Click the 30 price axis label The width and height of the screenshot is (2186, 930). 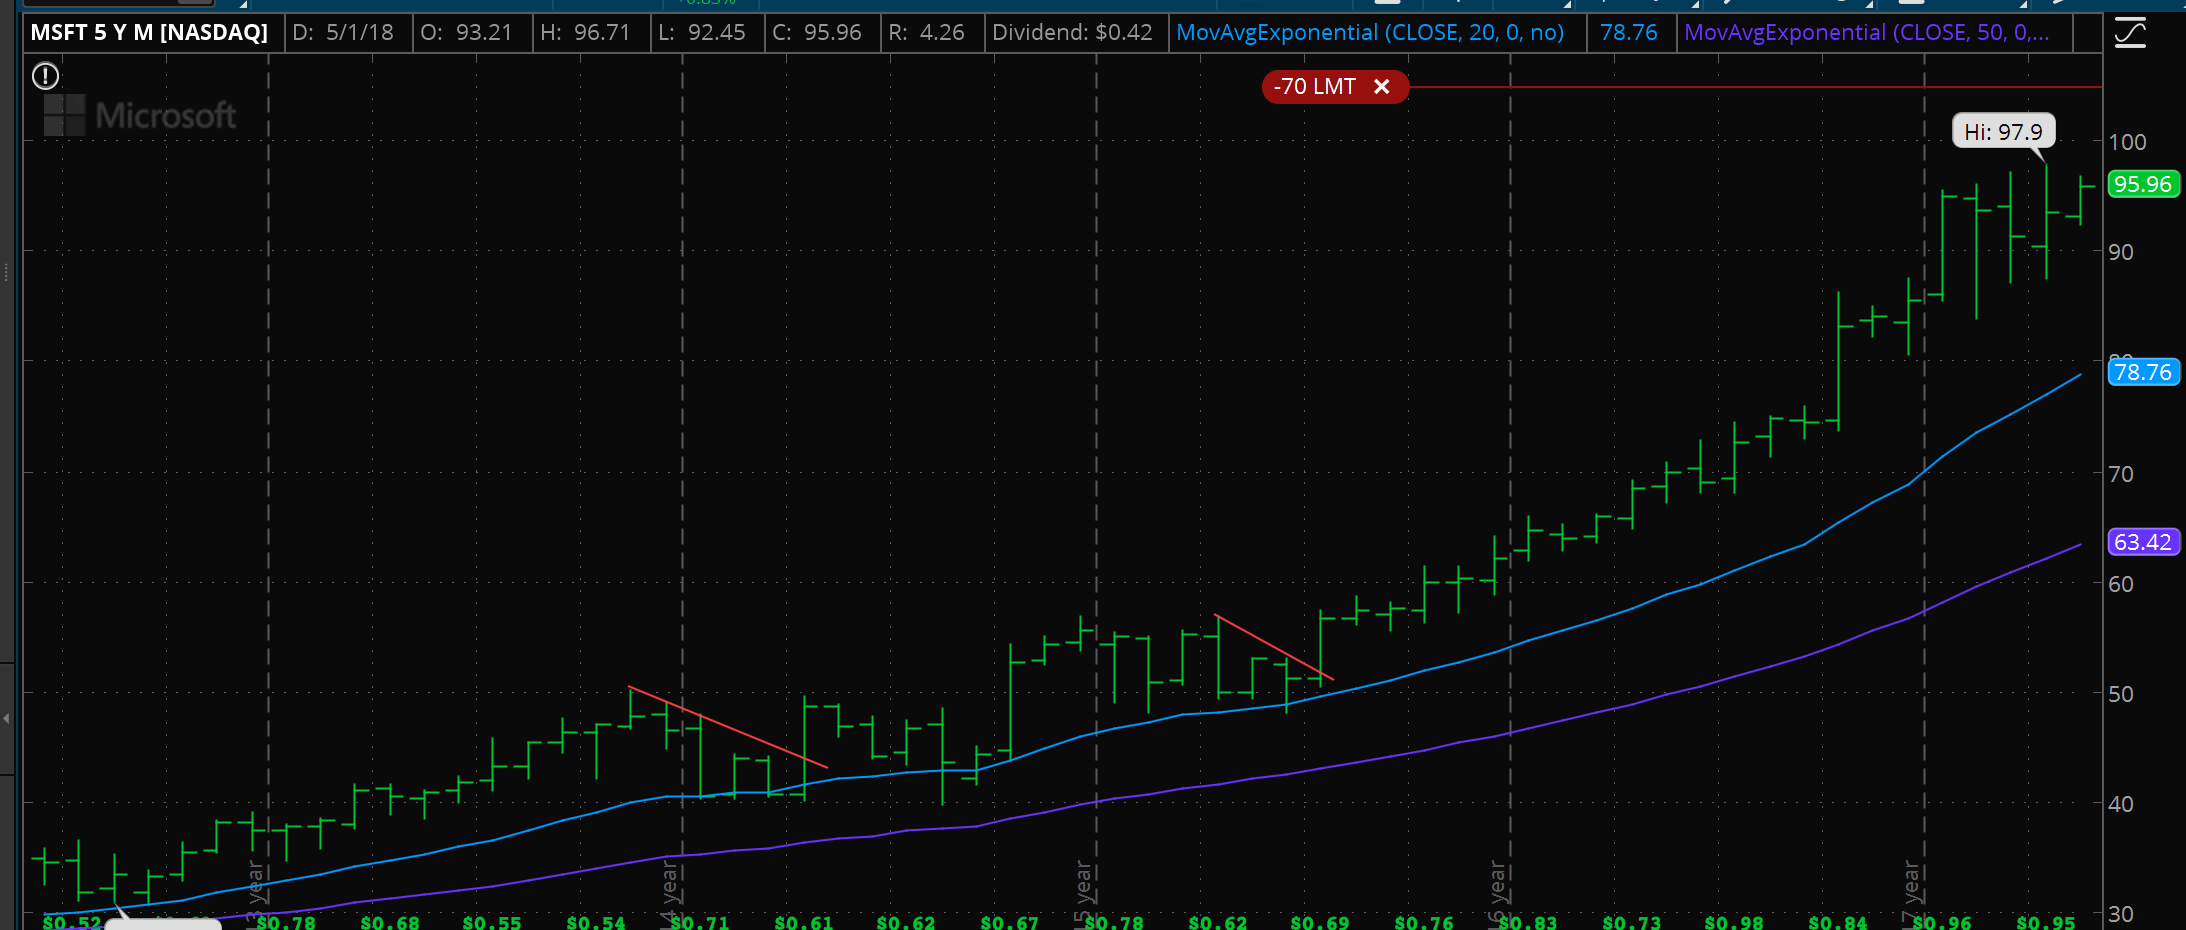pos(2121,914)
